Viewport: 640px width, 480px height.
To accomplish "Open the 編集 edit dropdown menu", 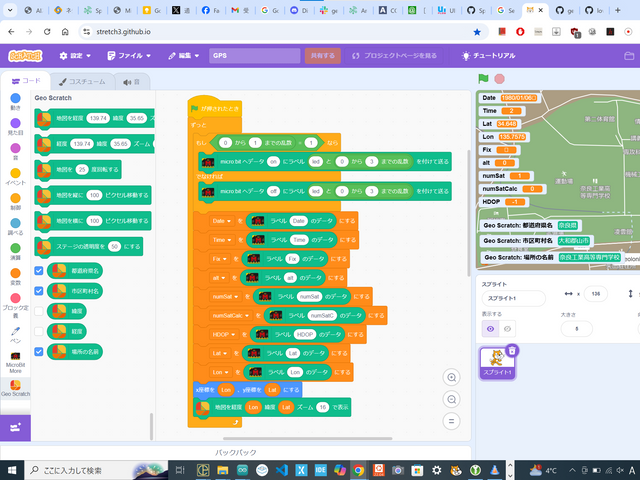I will 183,56.
